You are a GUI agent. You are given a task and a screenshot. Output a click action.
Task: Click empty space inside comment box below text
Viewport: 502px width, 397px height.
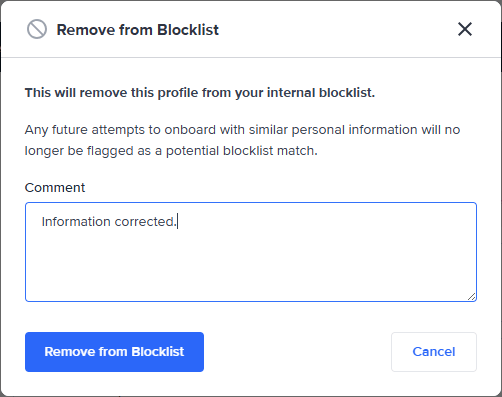[x=251, y=267]
